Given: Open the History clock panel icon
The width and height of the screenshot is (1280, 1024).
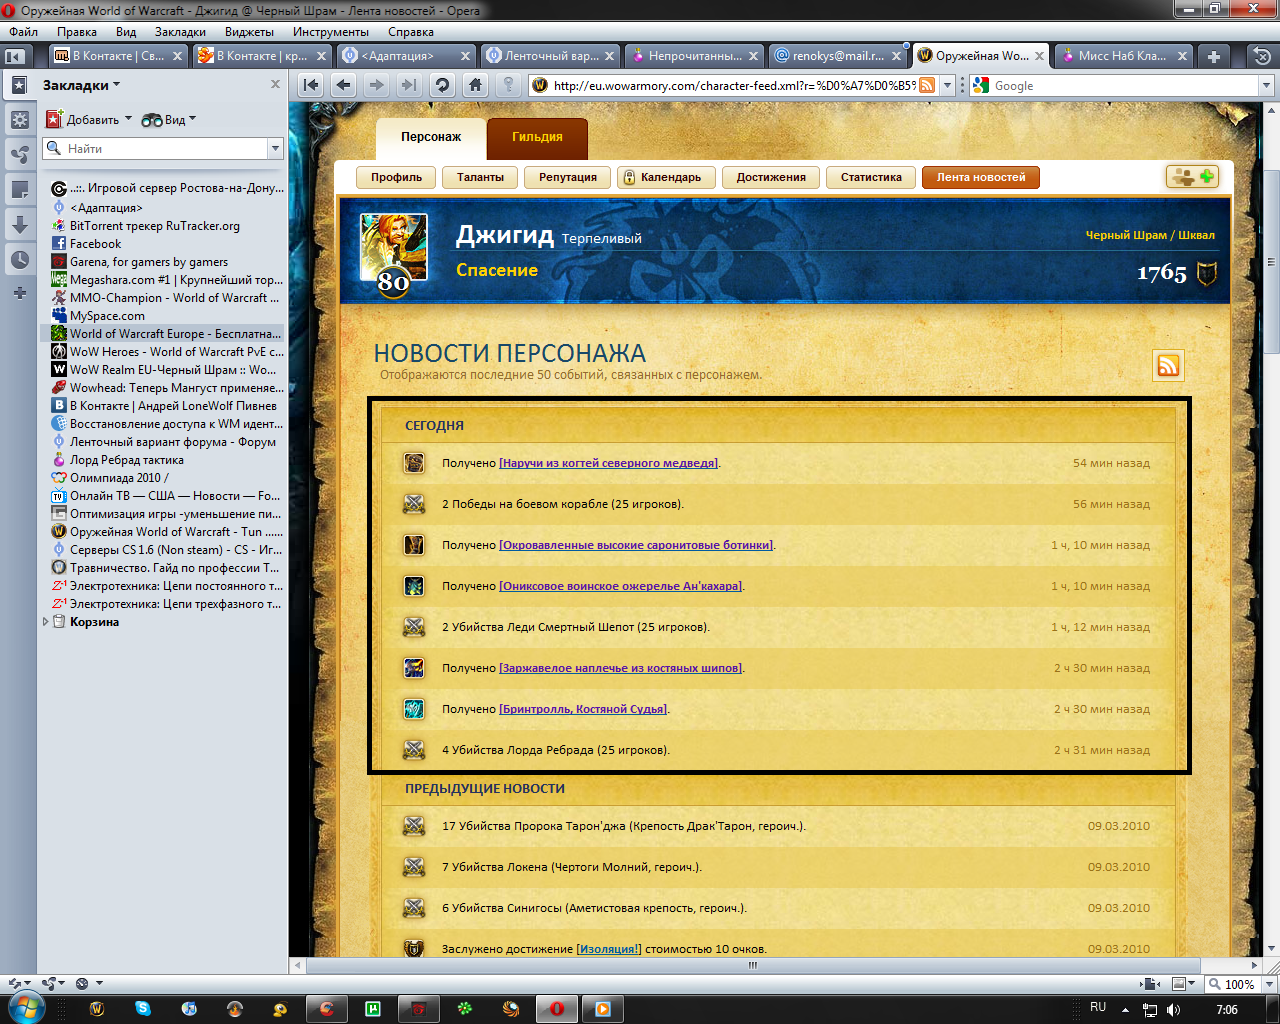Looking at the screenshot, I should [x=19, y=259].
